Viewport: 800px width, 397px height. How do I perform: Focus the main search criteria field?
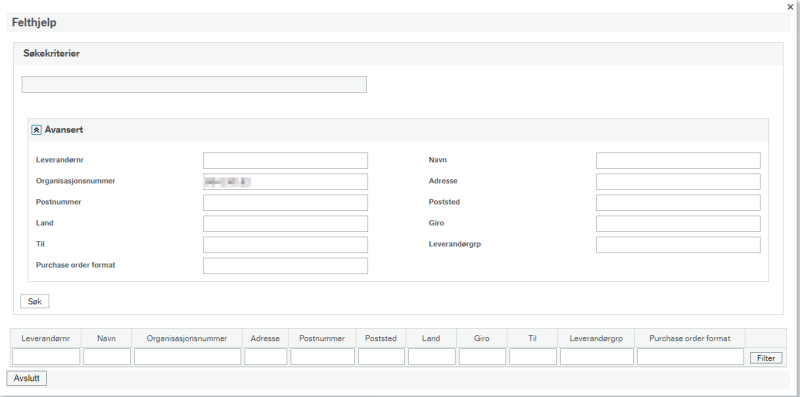click(194, 85)
